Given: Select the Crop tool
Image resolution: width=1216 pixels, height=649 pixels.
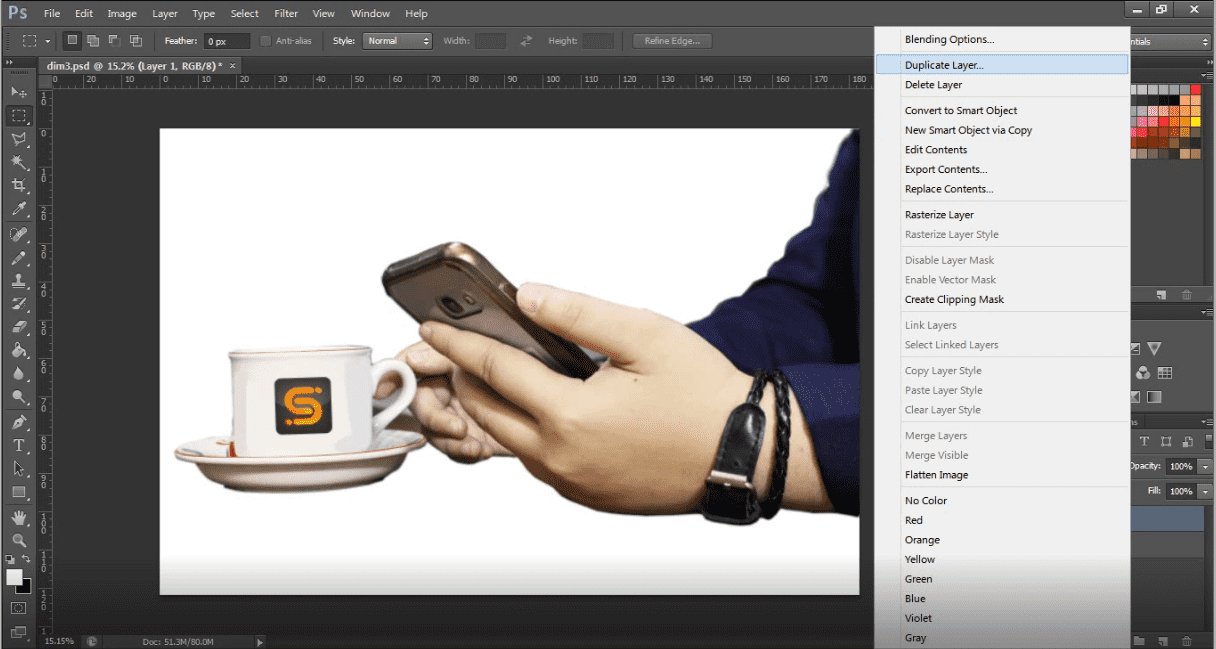Looking at the screenshot, I should click(x=18, y=186).
